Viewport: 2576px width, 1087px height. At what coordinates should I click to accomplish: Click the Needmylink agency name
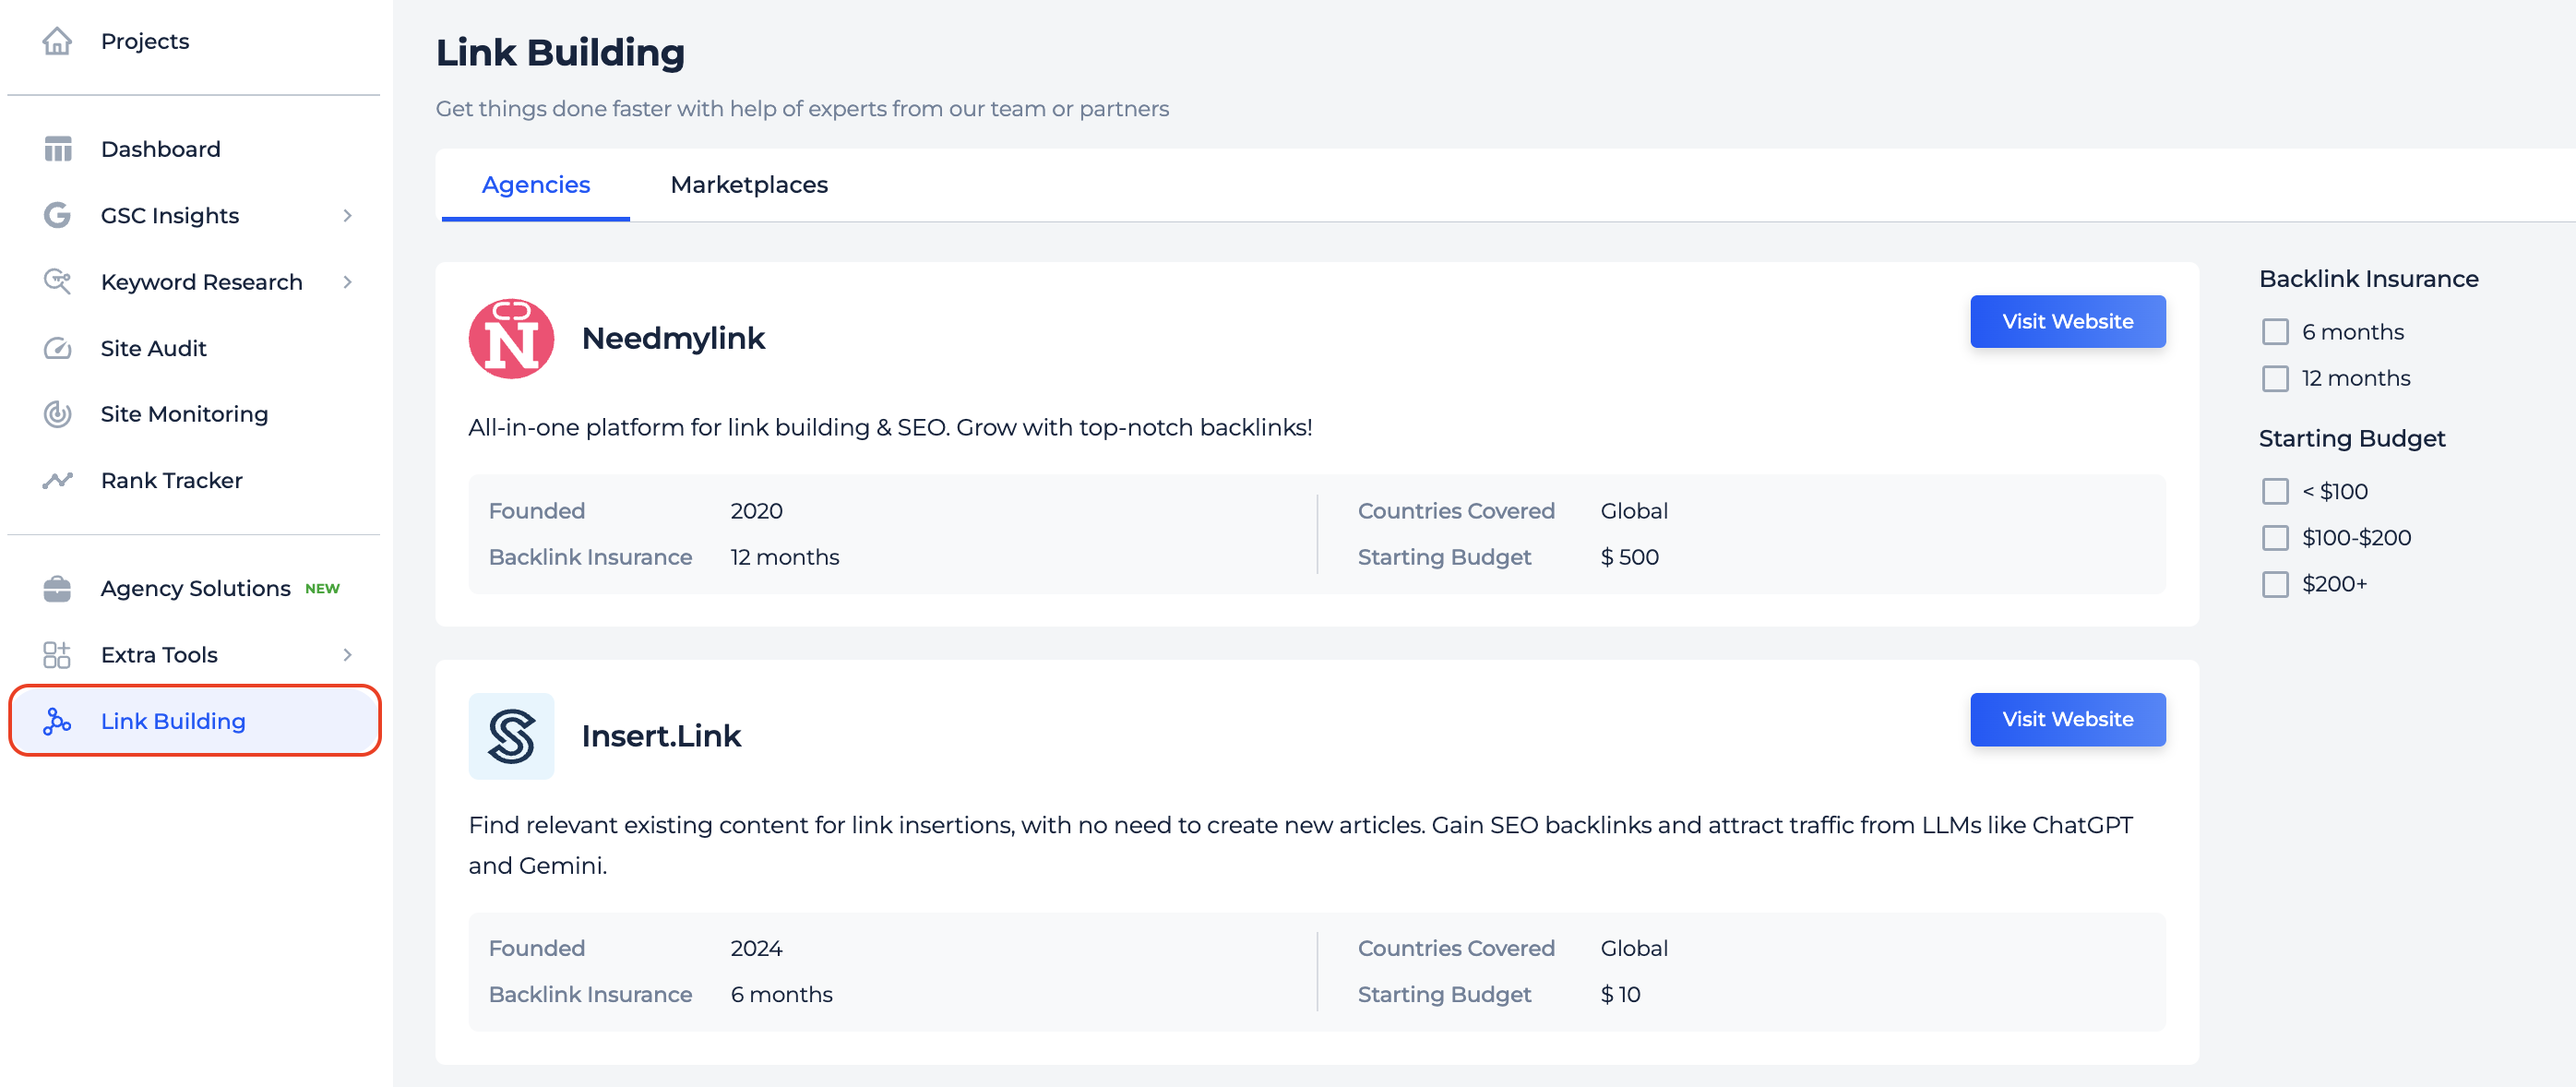tap(673, 338)
